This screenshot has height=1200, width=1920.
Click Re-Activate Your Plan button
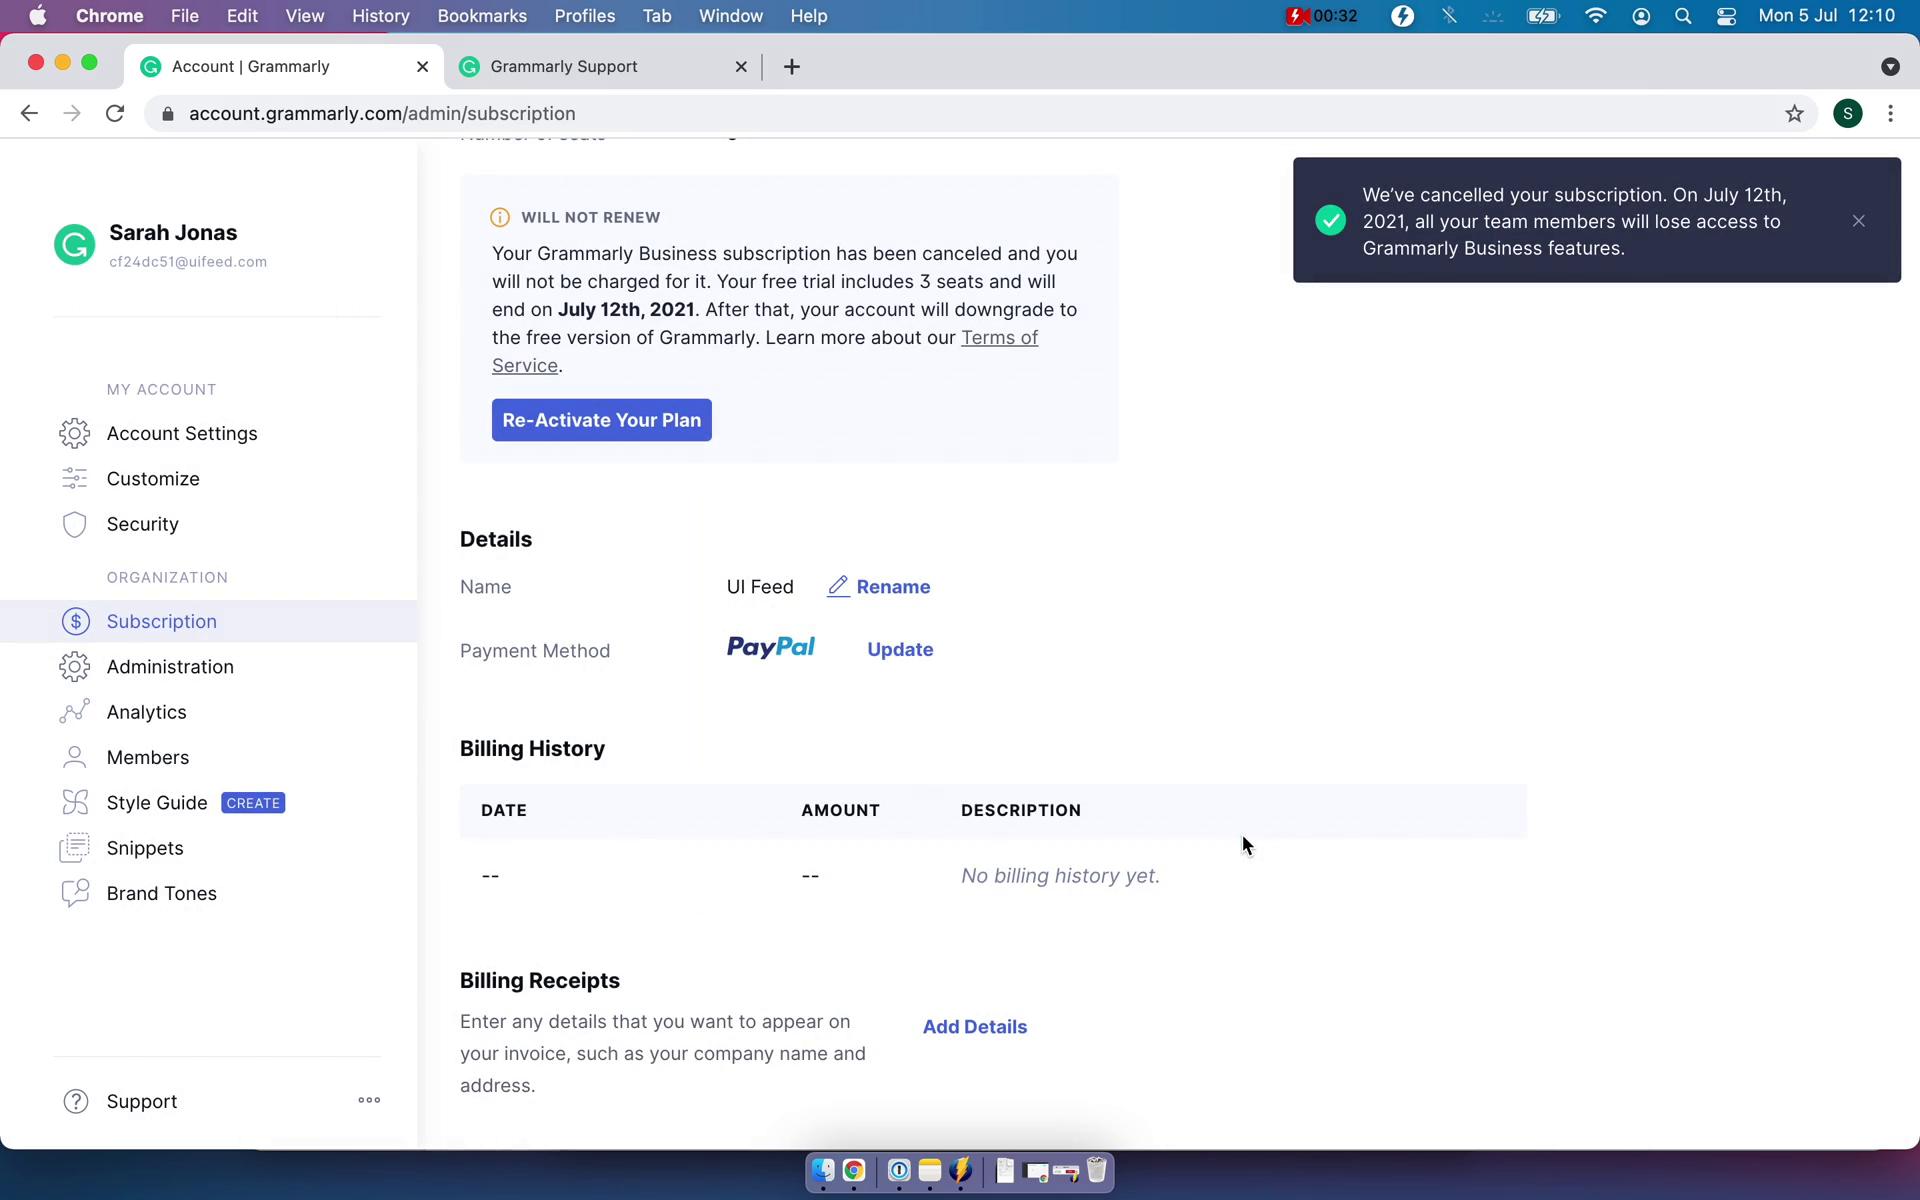click(601, 419)
